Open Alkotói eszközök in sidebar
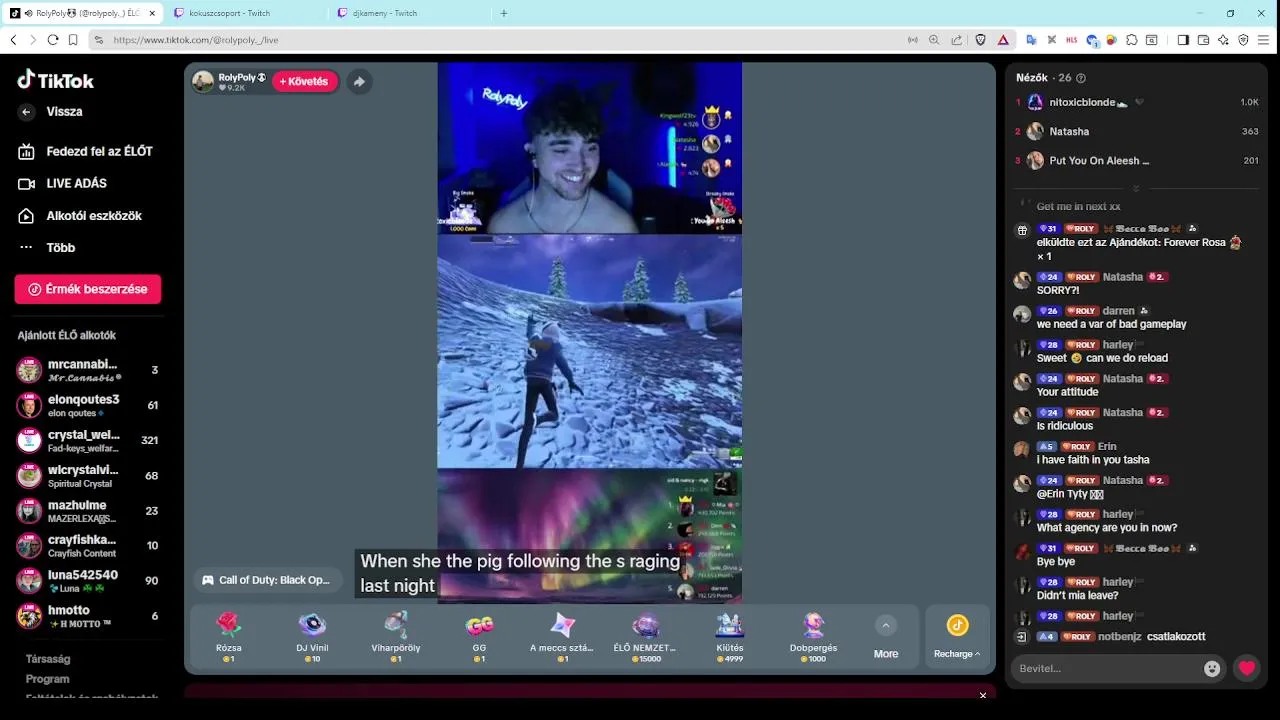The image size is (1280, 720). [x=81, y=215]
